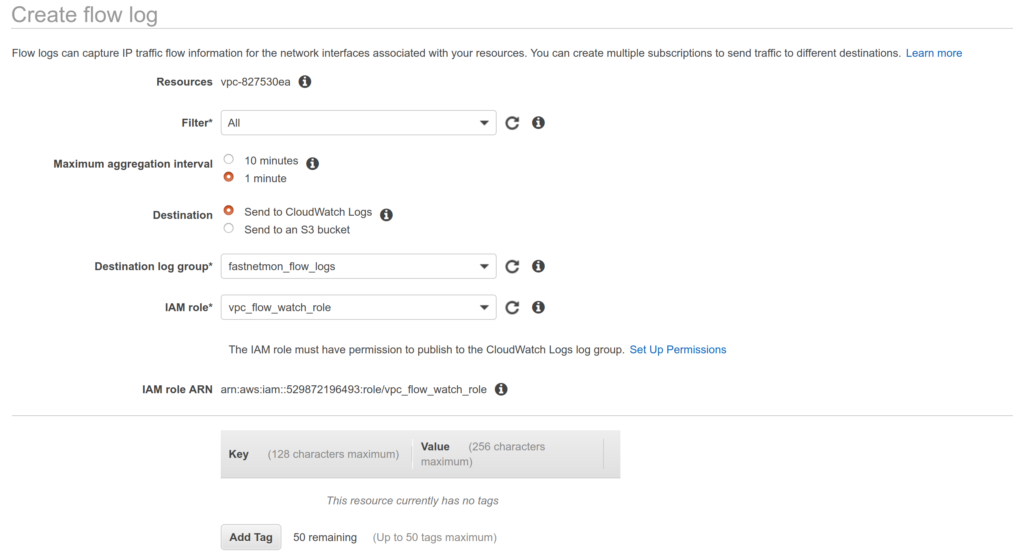The image size is (1024, 560).
Task: Click the '50 remaining' tags text
Action: (325, 537)
